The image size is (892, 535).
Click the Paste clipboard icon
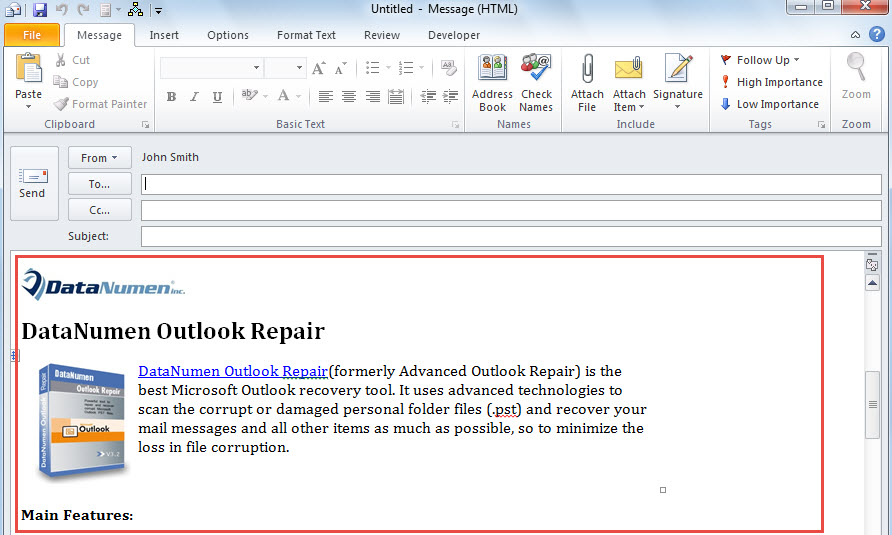(x=28, y=68)
